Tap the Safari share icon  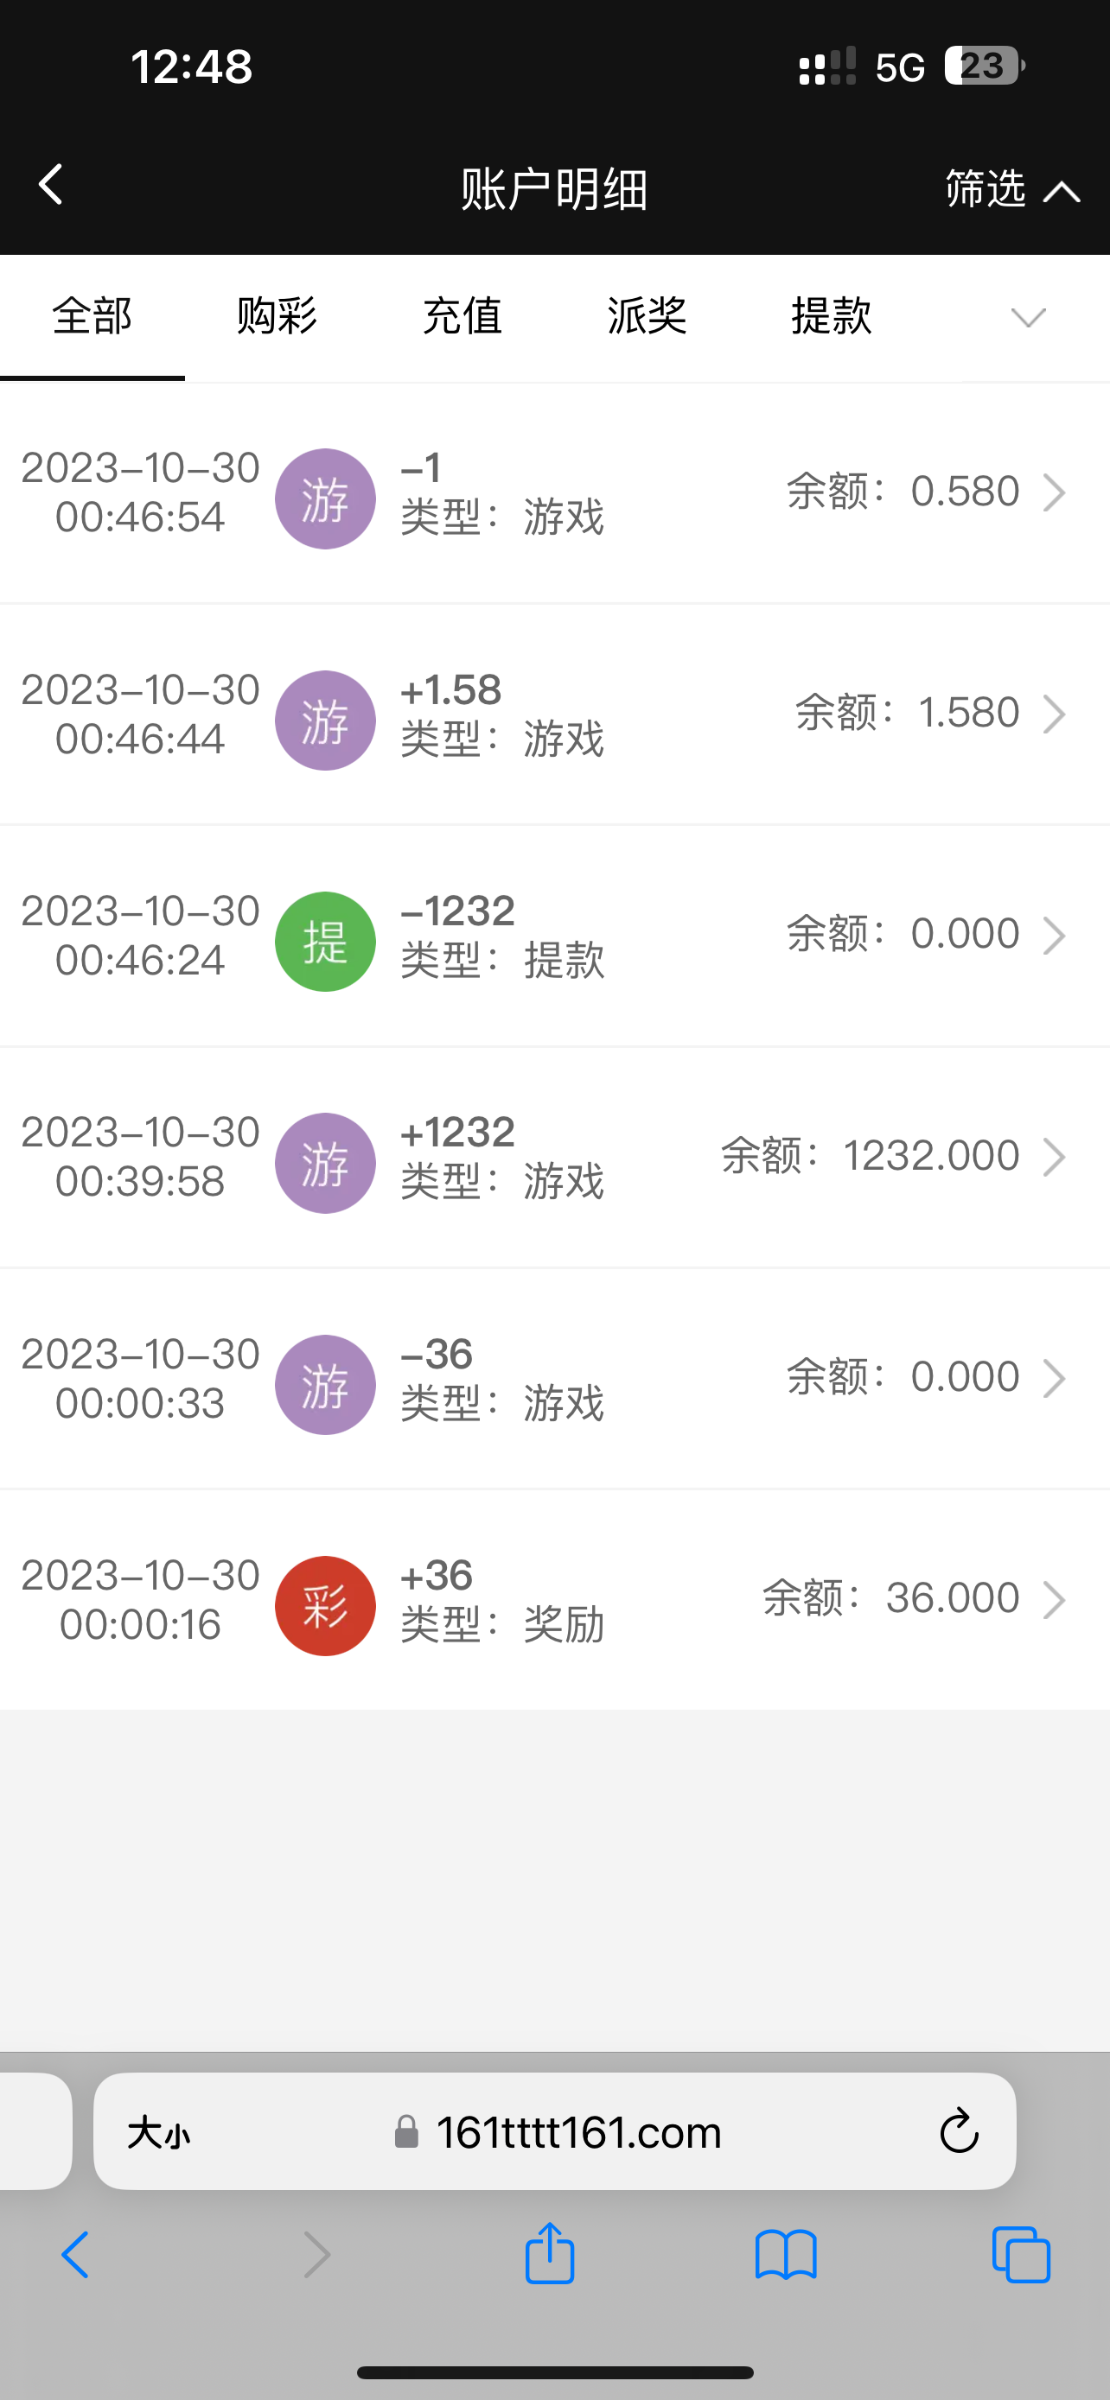click(549, 2254)
